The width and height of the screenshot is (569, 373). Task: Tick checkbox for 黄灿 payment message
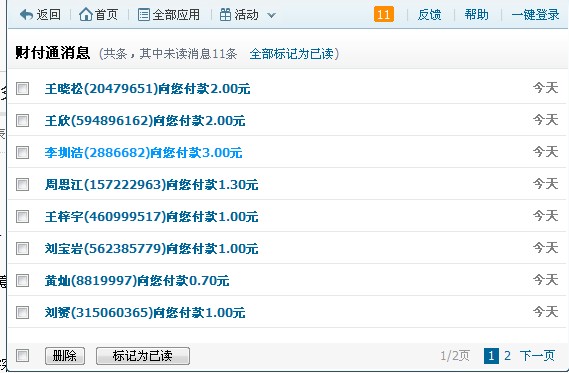[22, 280]
